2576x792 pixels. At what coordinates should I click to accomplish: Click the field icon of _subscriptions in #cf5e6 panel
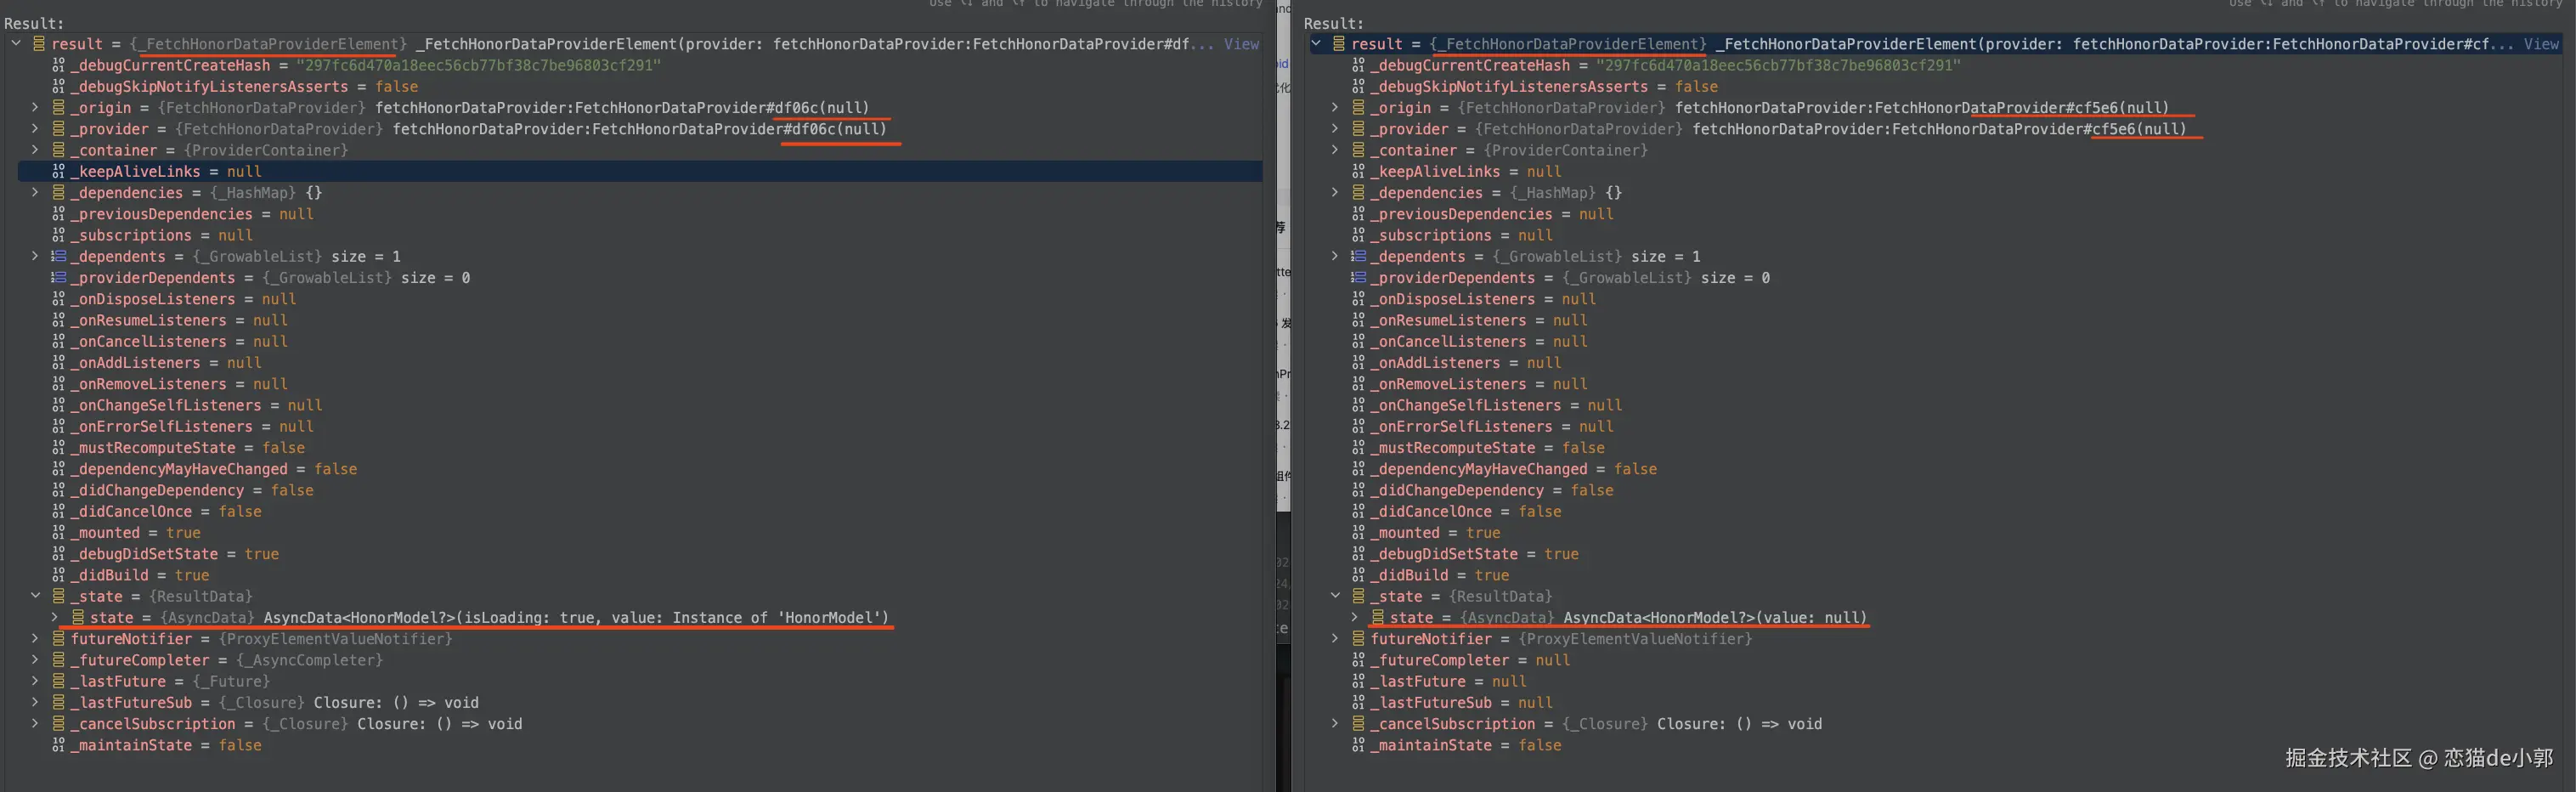click(1358, 236)
